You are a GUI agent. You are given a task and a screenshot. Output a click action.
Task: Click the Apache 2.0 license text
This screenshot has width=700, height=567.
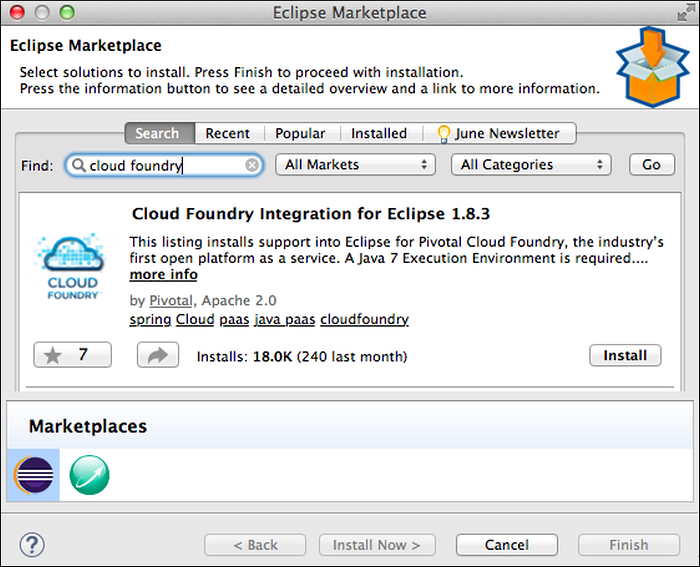tap(239, 301)
